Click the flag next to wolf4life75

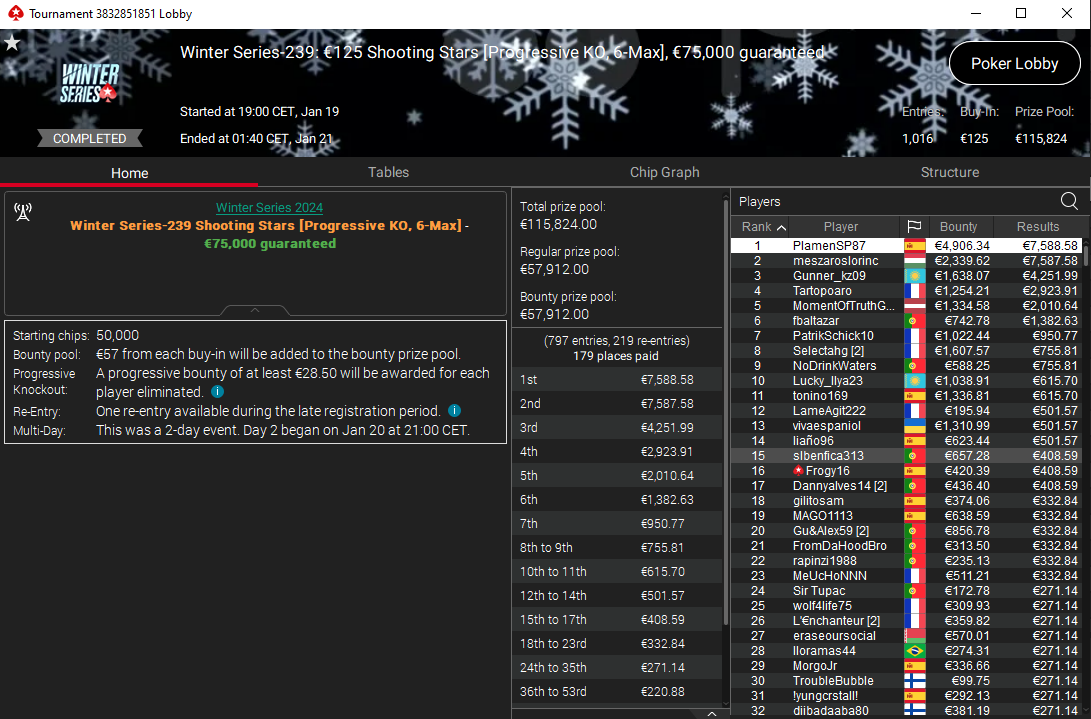coord(914,606)
